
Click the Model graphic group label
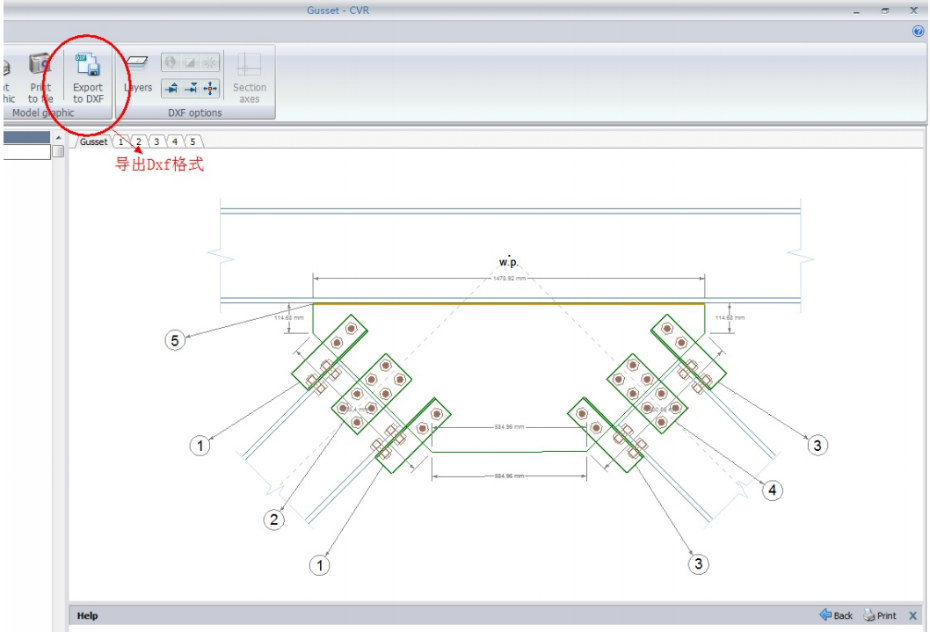tap(43, 113)
